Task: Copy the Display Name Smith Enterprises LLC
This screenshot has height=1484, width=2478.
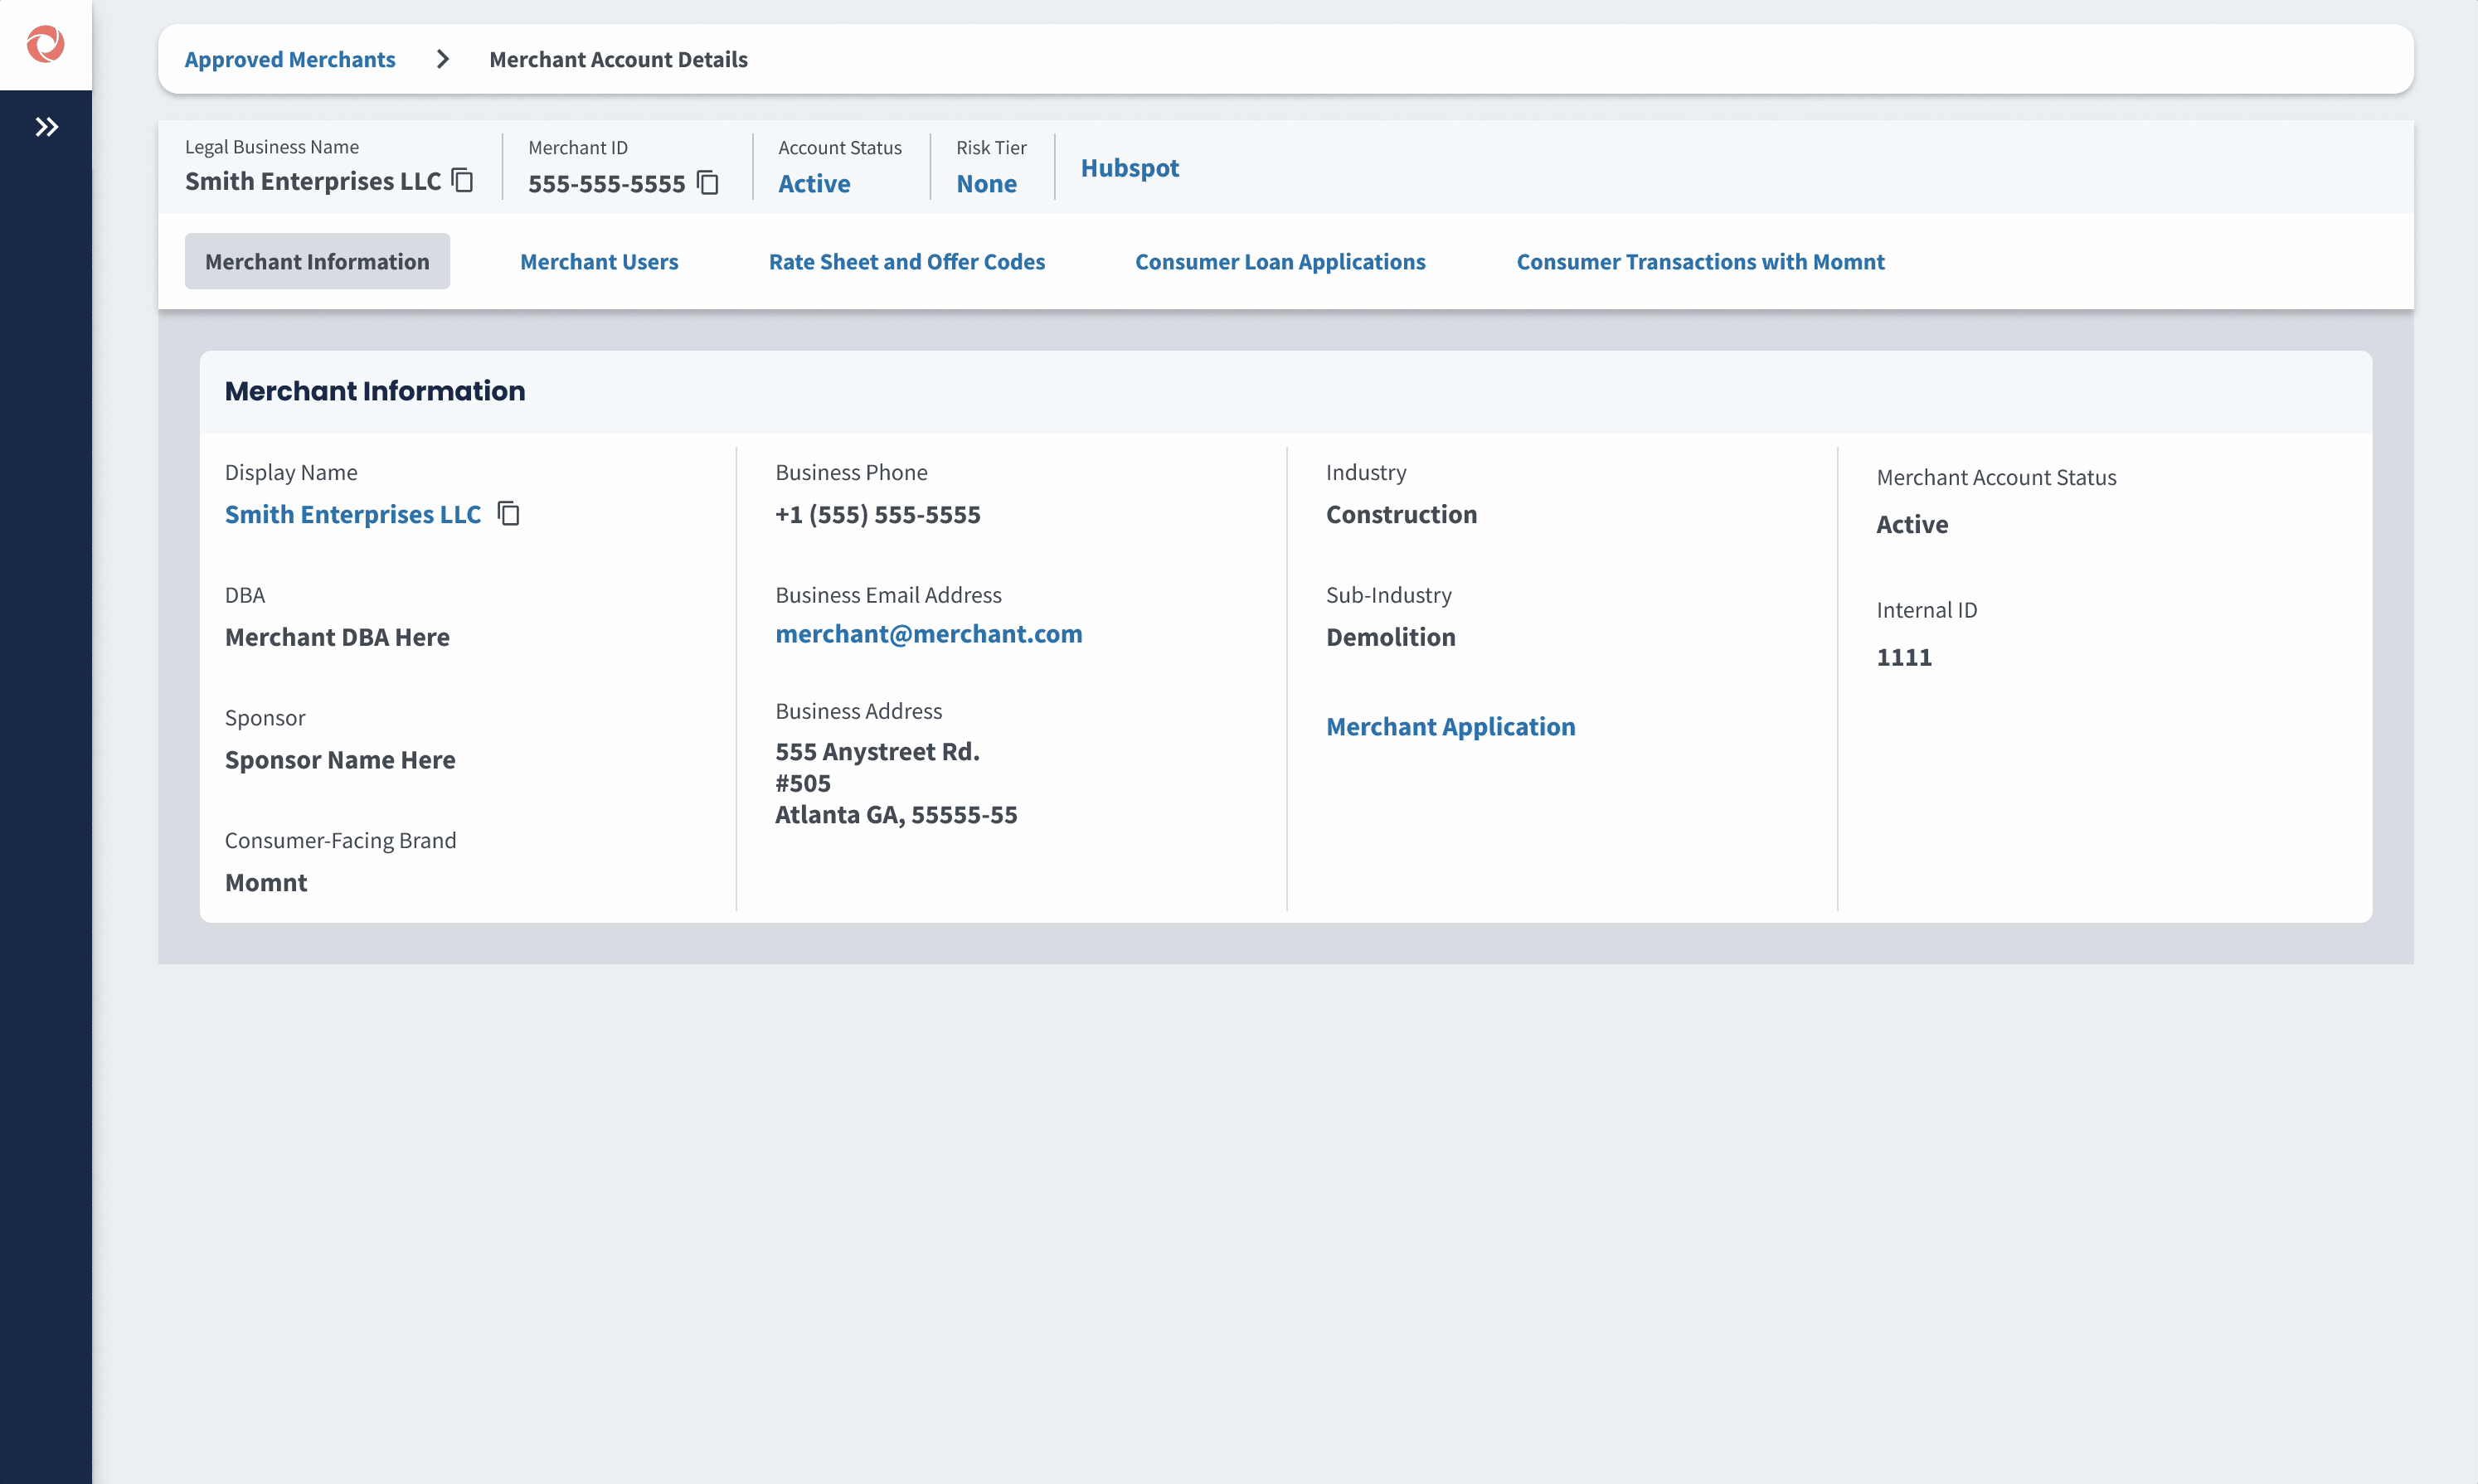Action: point(508,513)
